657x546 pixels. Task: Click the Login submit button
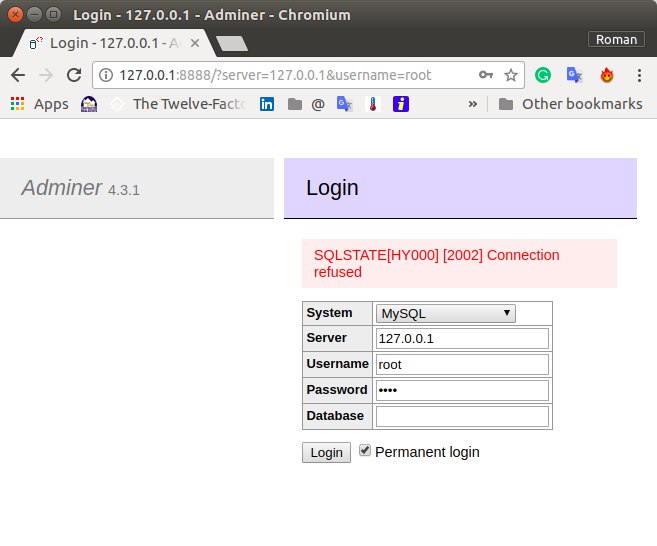click(x=326, y=453)
